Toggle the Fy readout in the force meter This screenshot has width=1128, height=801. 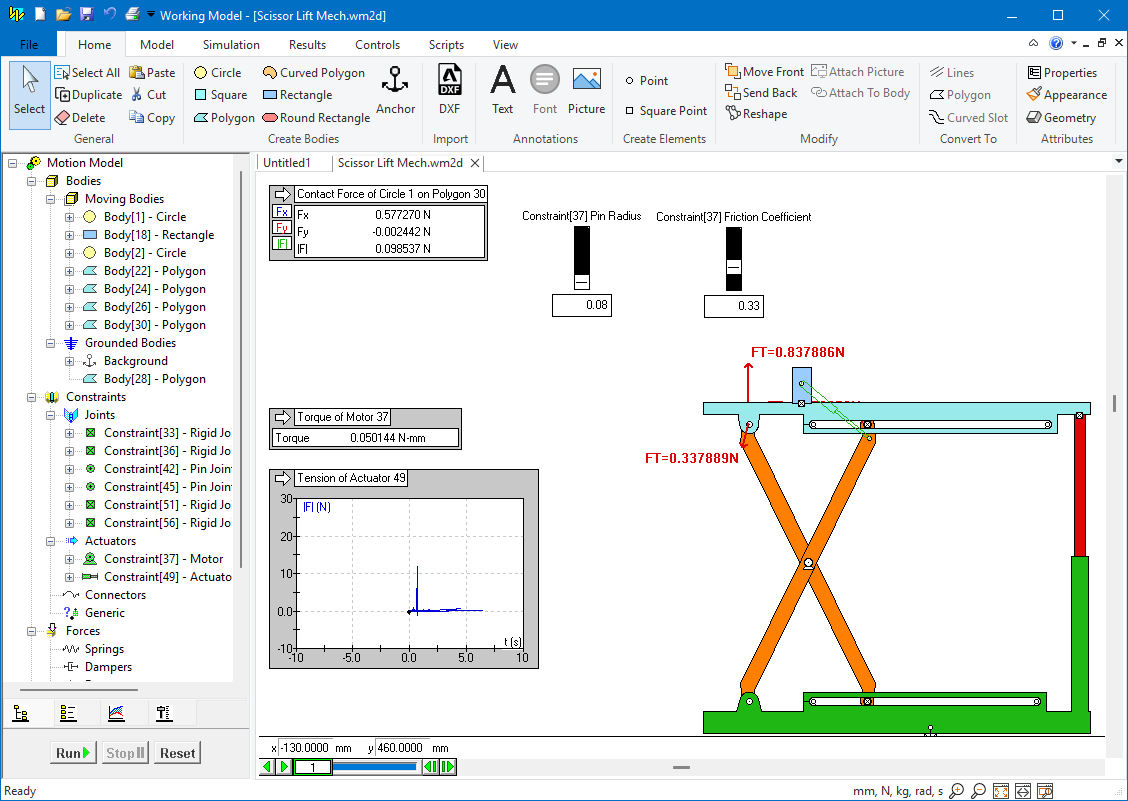pos(283,230)
